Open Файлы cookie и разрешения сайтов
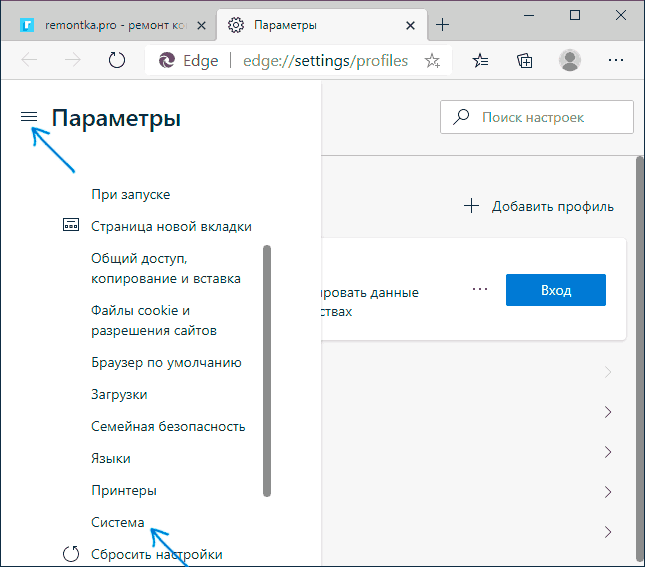645x567 pixels. 154,320
